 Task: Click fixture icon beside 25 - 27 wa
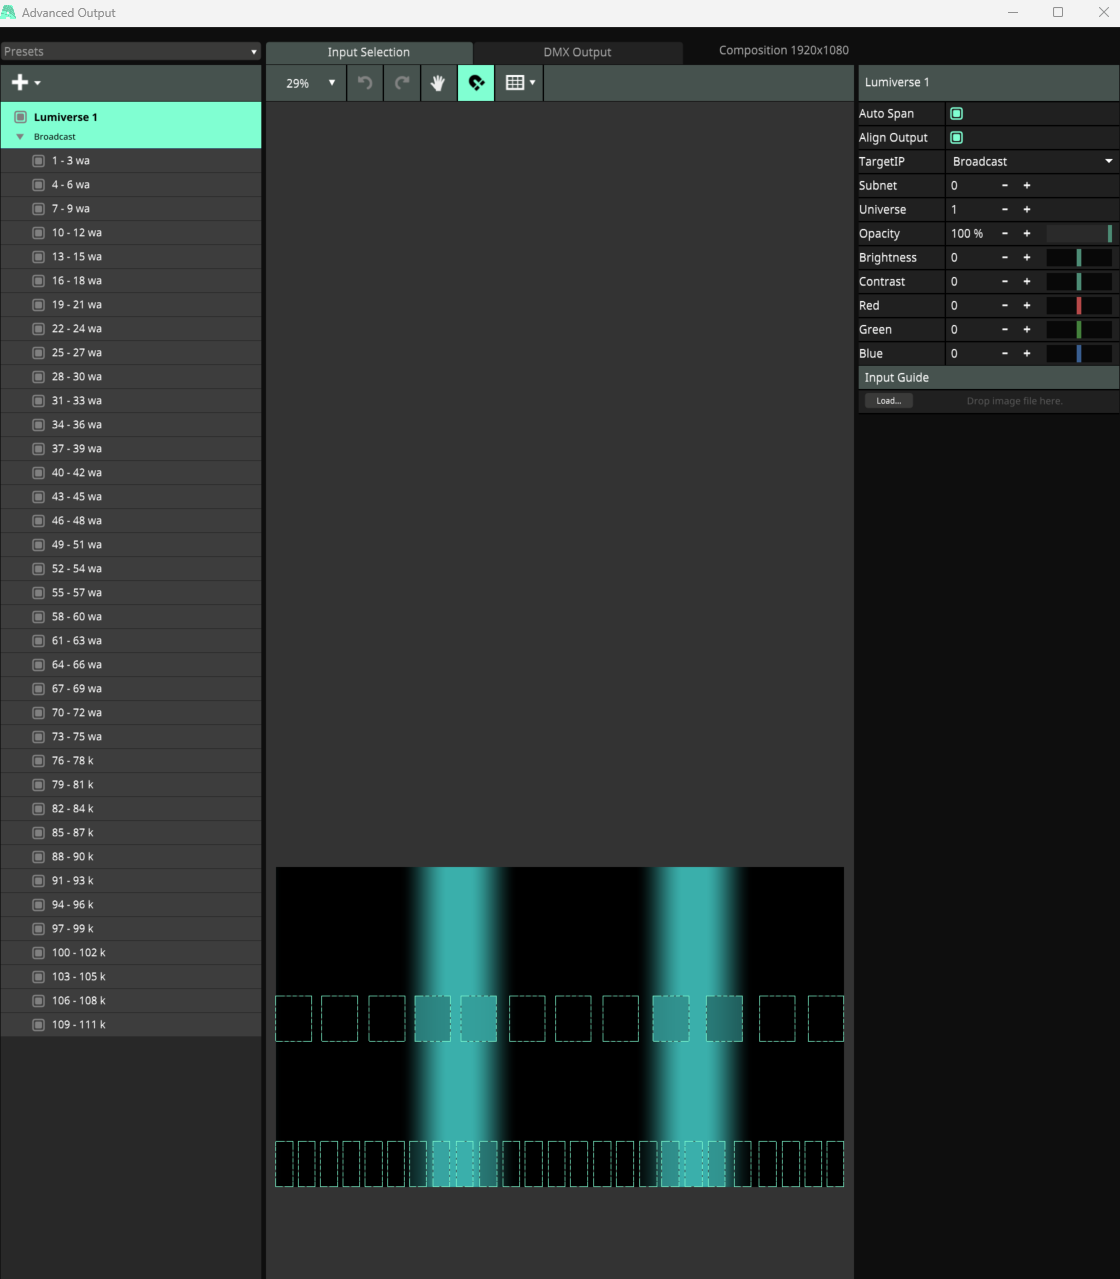click(38, 353)
